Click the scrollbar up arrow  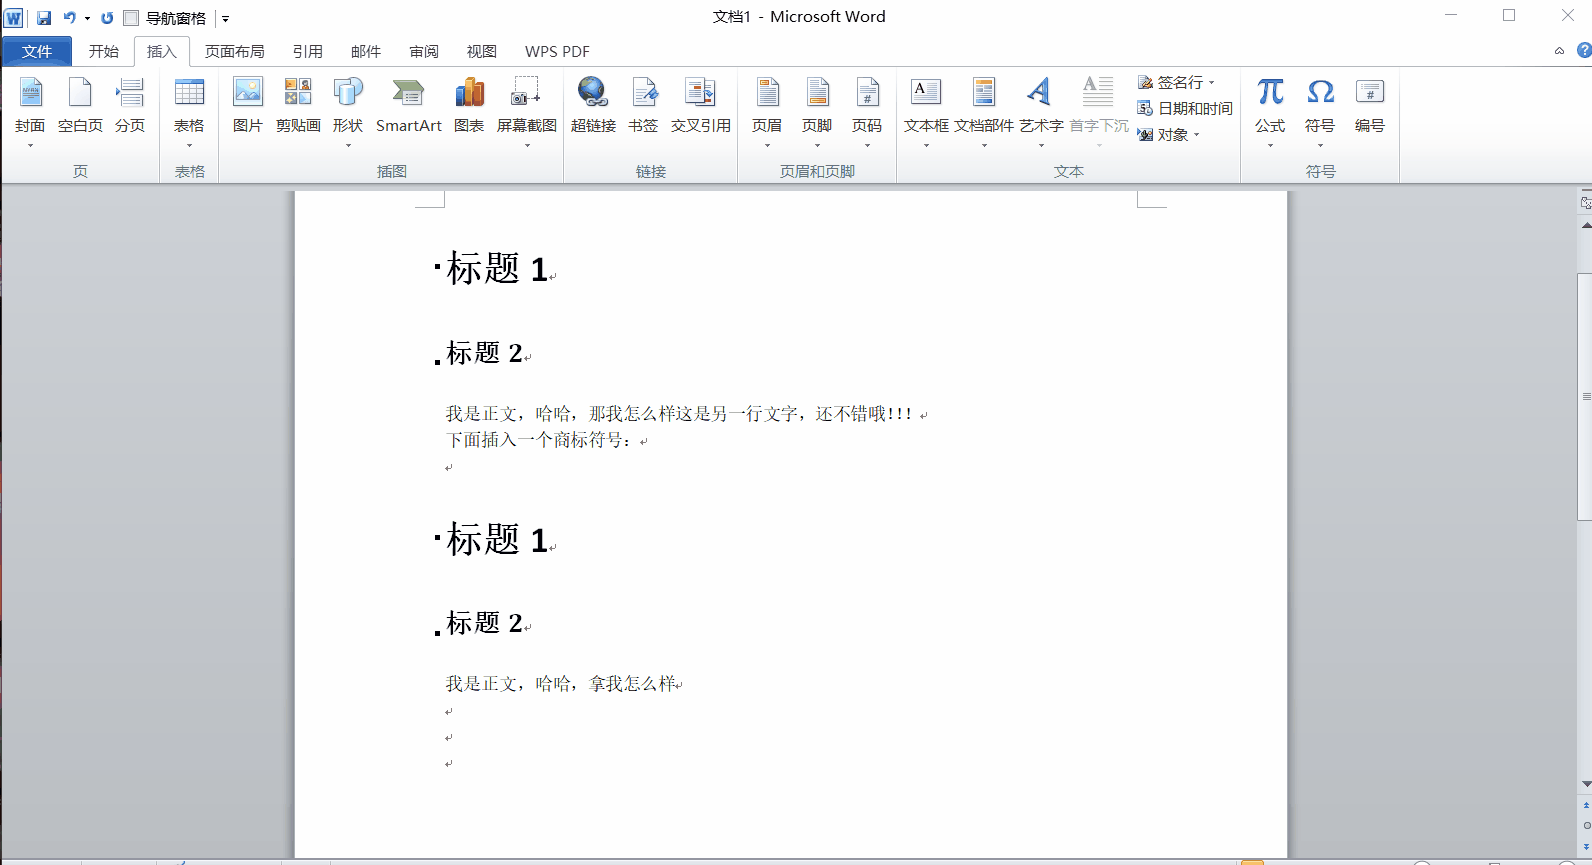click(1585, 225)
